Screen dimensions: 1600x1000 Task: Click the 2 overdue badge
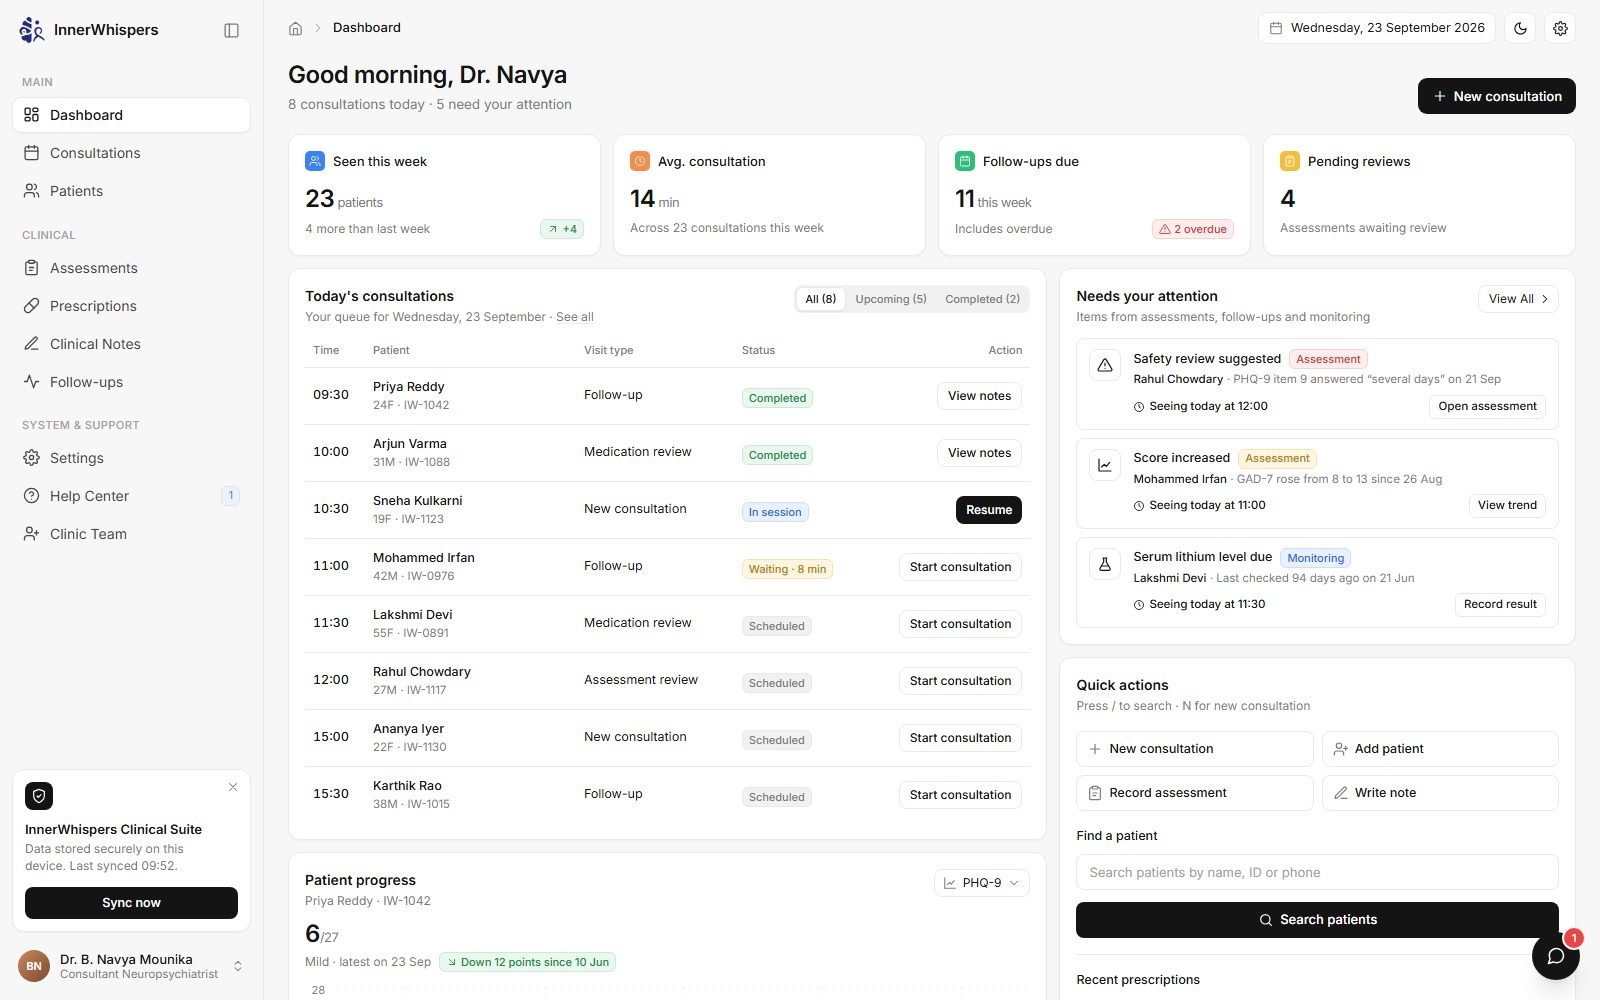point(1193,229)
